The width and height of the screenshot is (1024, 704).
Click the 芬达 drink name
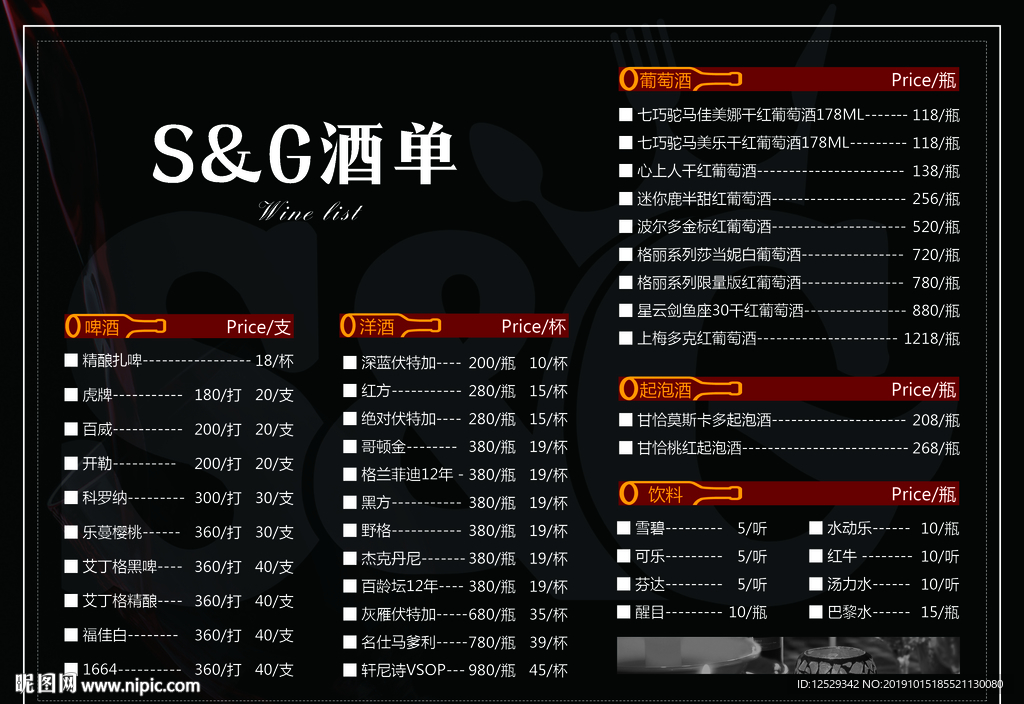coord(650,584)
